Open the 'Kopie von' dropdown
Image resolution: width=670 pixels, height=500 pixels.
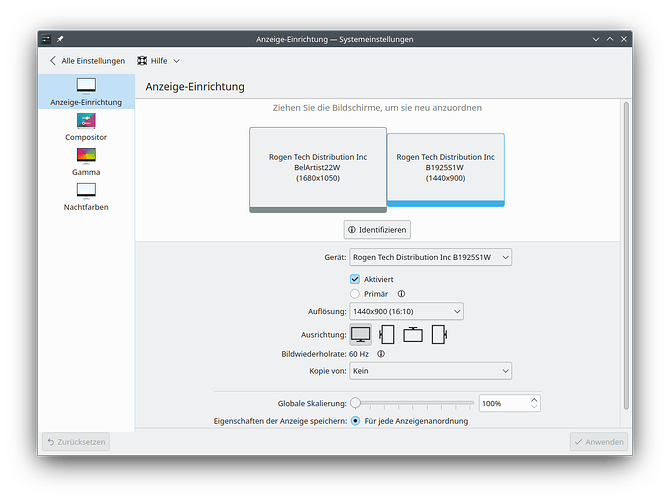(430, 371)
